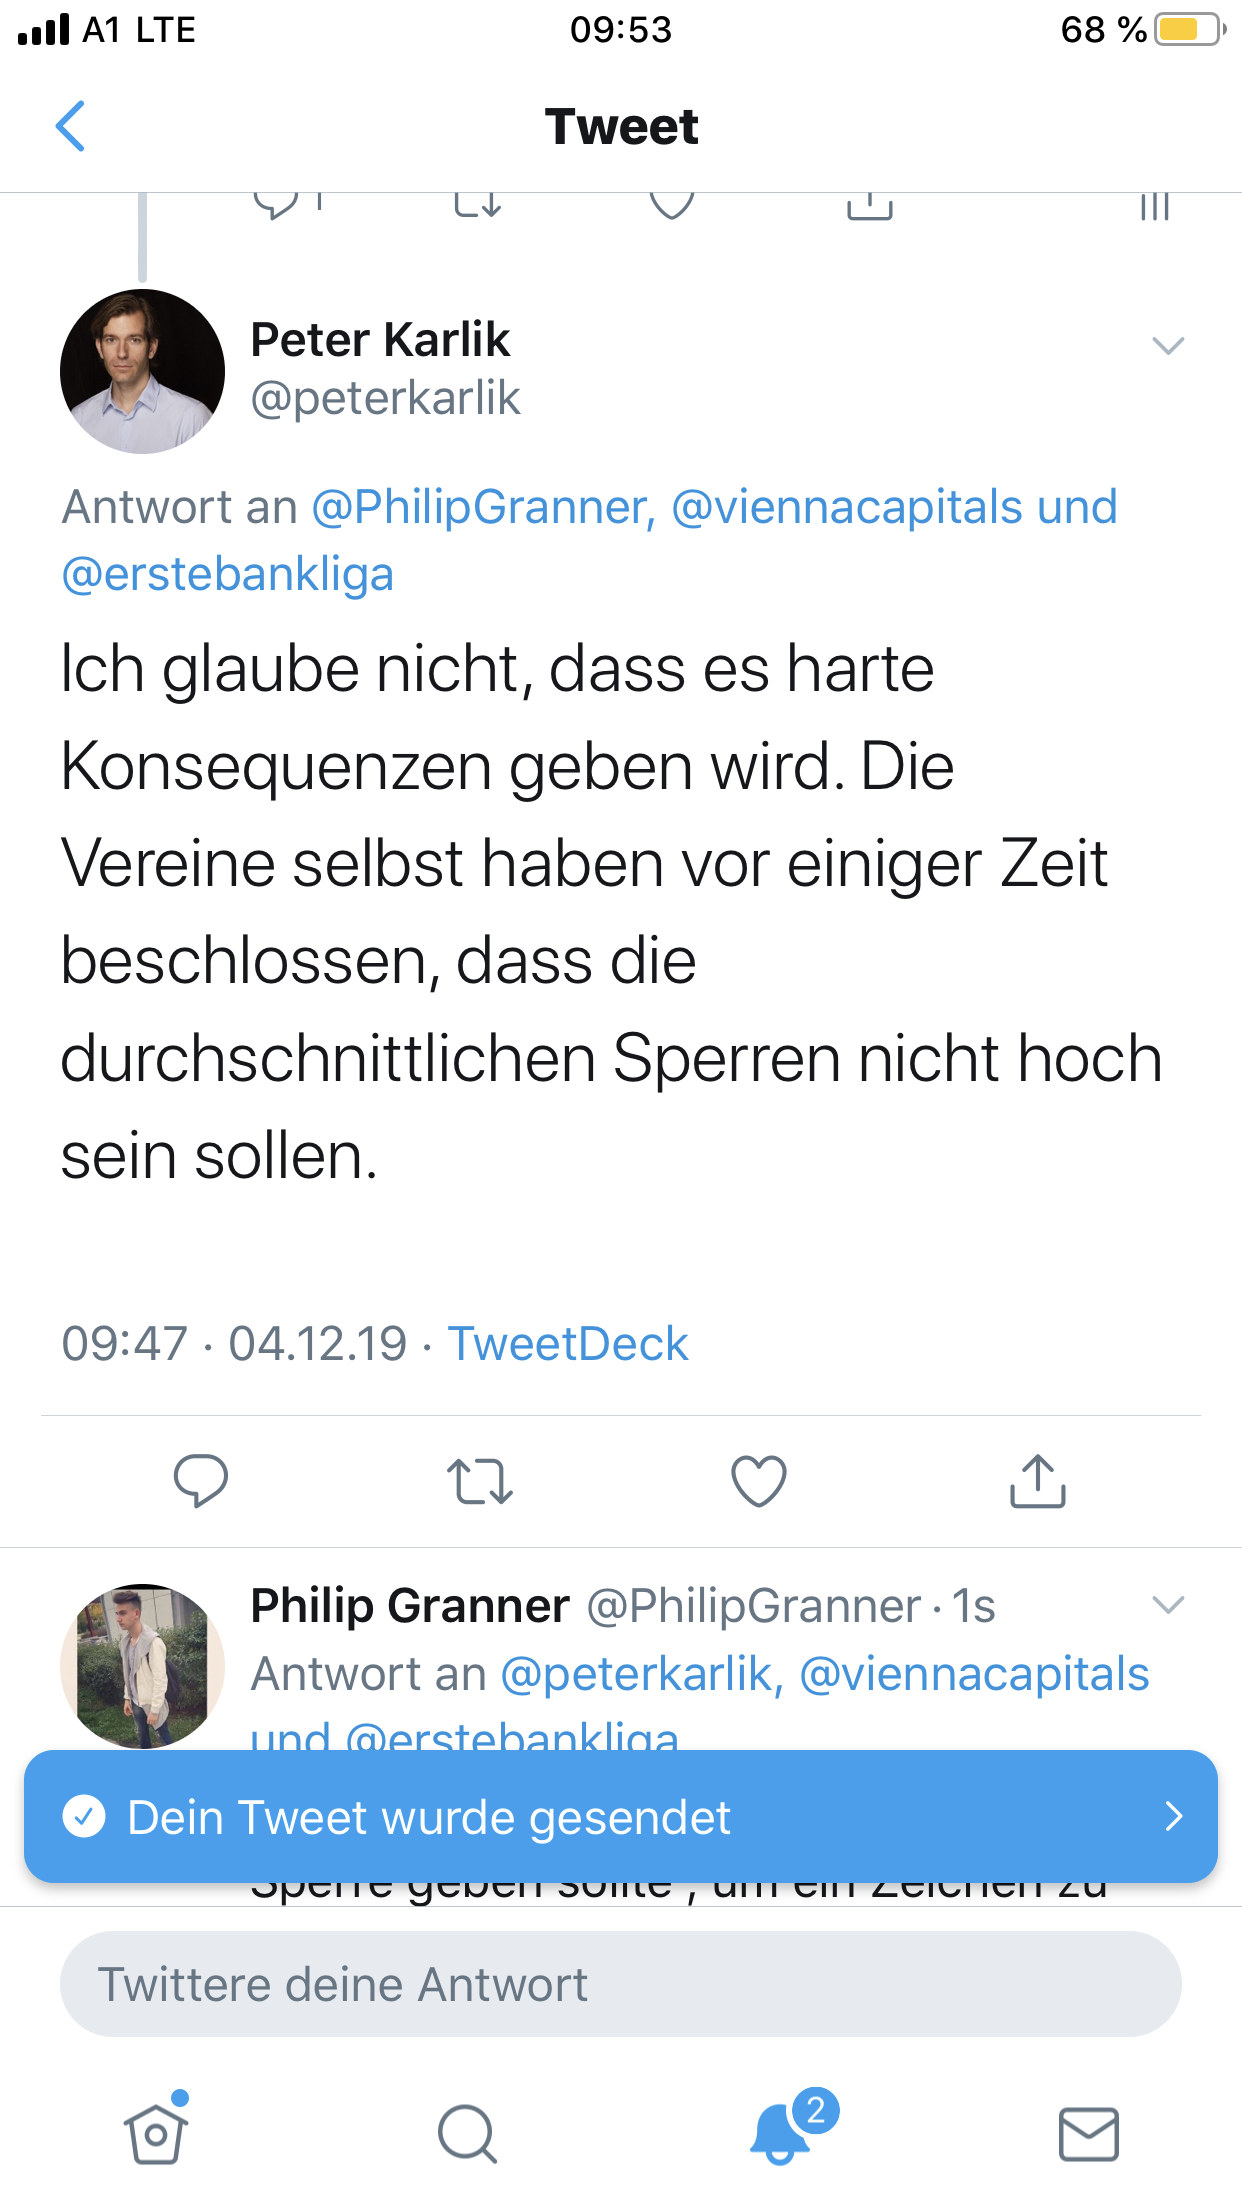The image size is (1242, 2208).
Task: Like the partially visible tweet above
Action: [671, 203]
